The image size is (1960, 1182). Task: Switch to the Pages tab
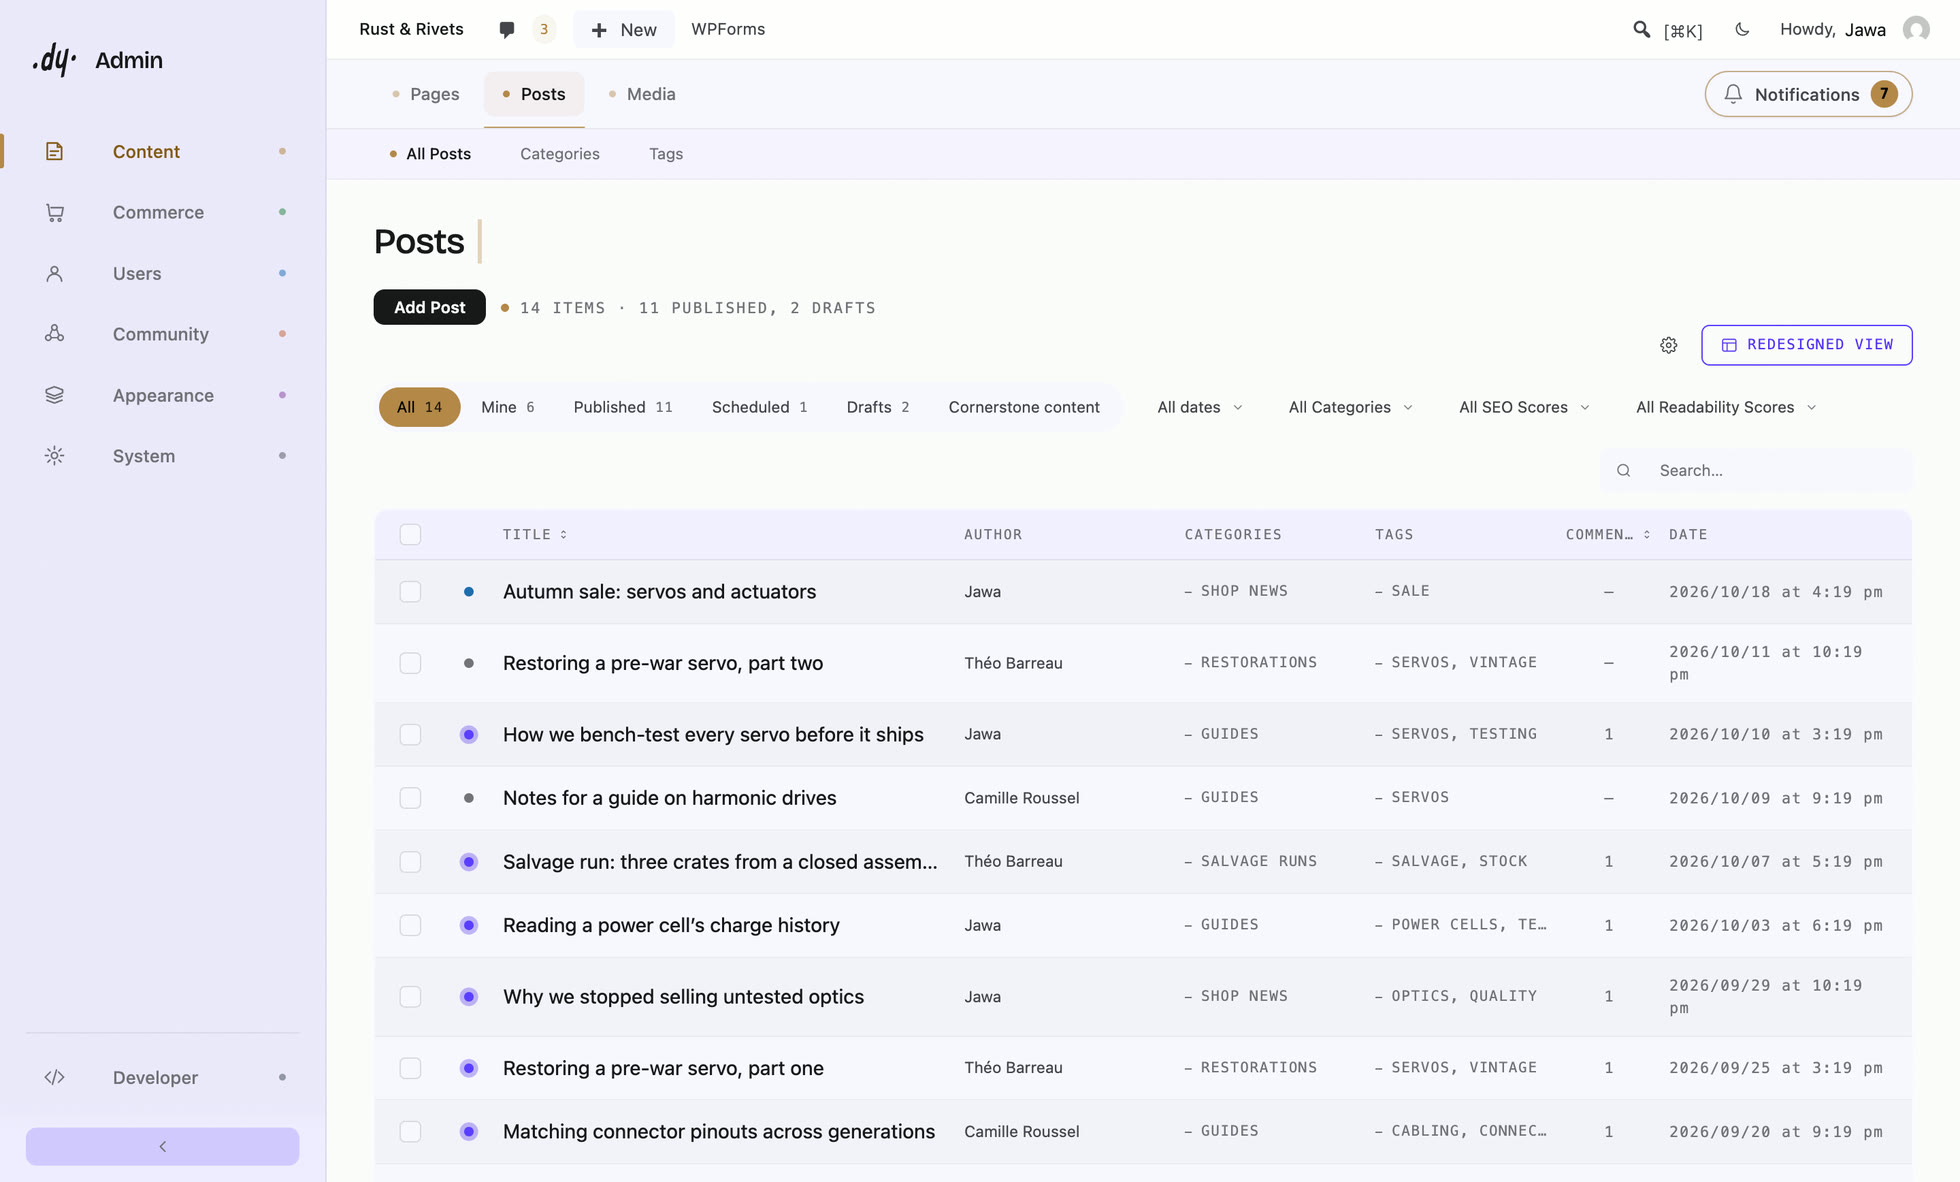426,94
